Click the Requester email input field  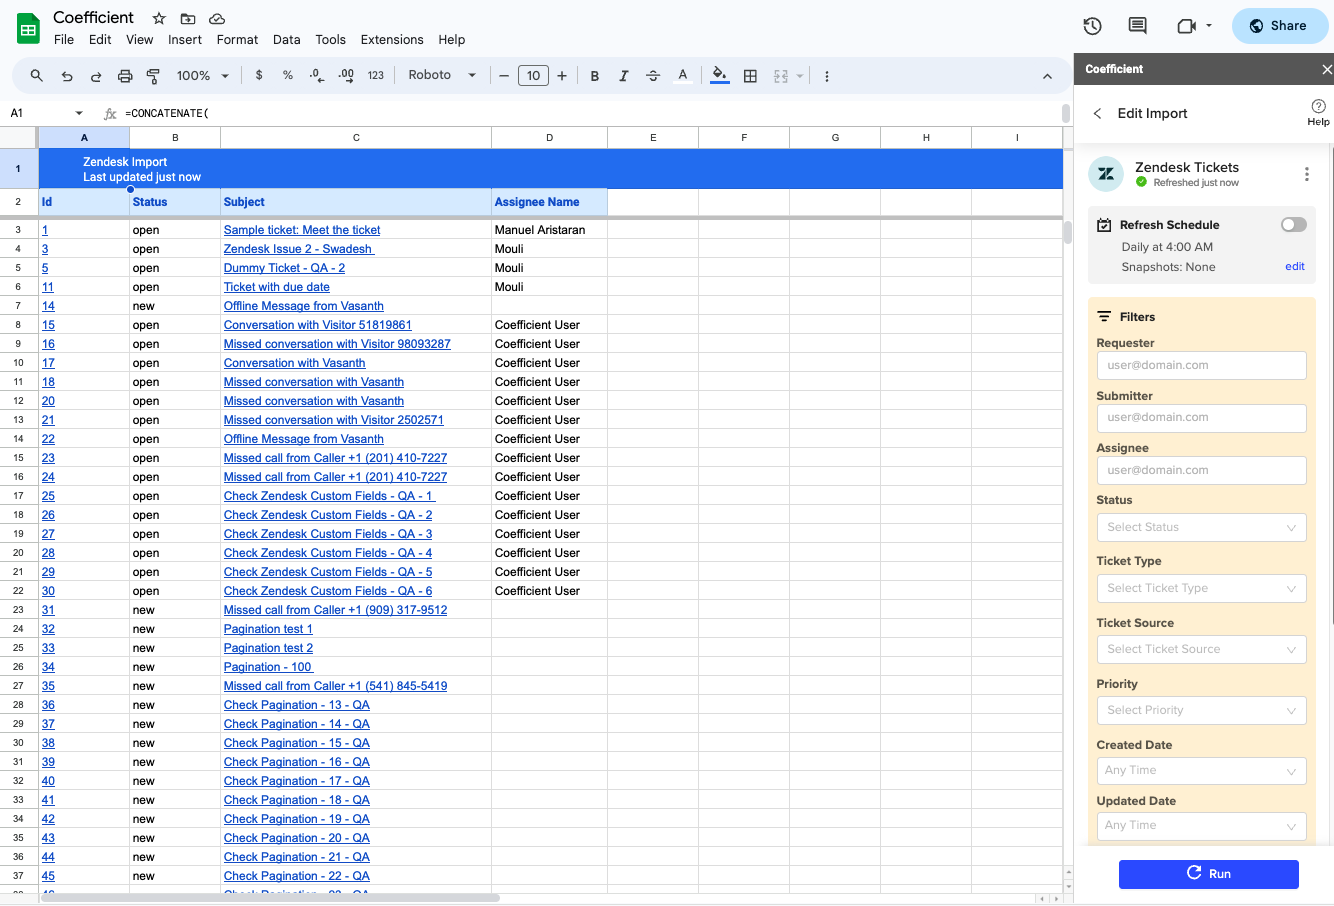[x=1201, y=365]
